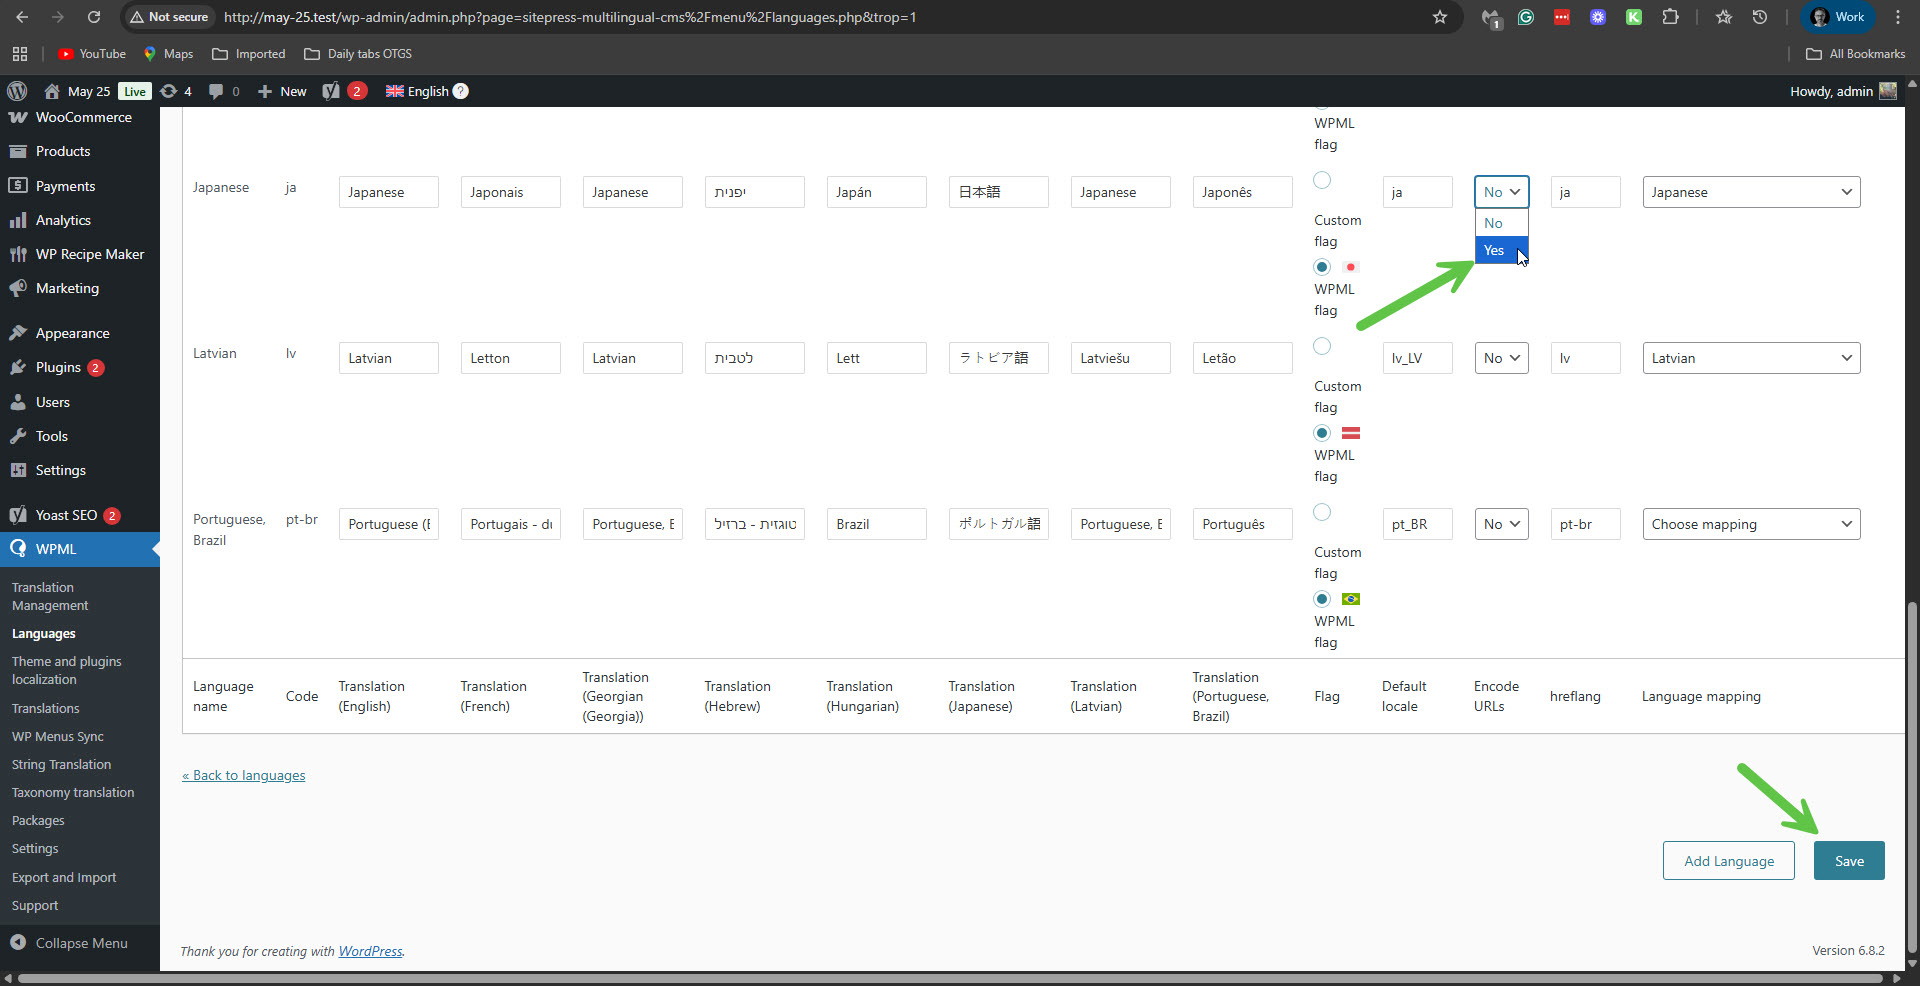The width and height of the screenshot is (1920, 986).
Task: Click the browser back arrow
Action: coord(22,17)
